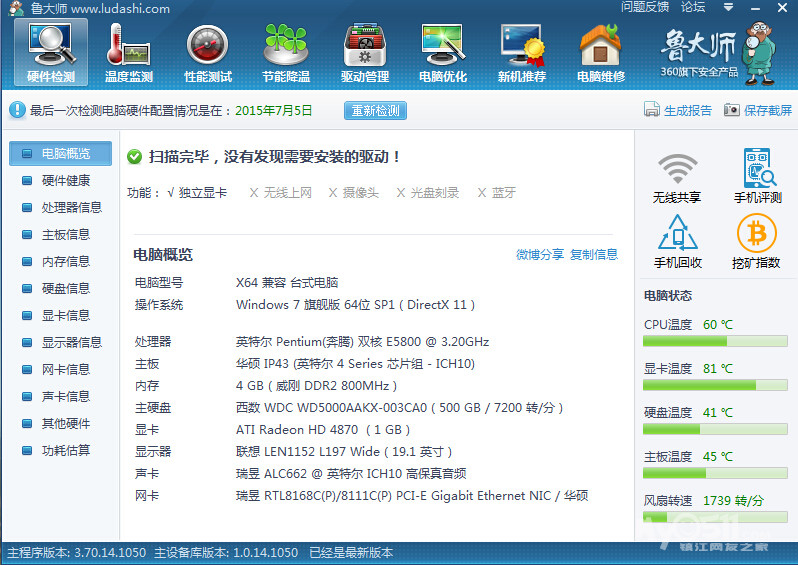Go to 驱动管理 driver management
Screen dimensions: 798x565
(x=364, y=52)
